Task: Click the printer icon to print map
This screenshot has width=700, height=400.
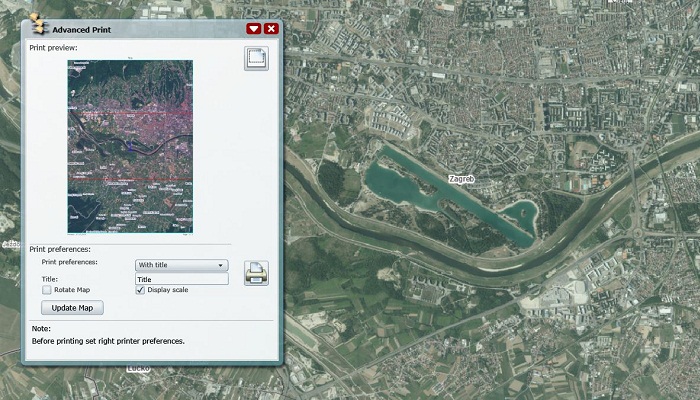Action: pos(256,272)
